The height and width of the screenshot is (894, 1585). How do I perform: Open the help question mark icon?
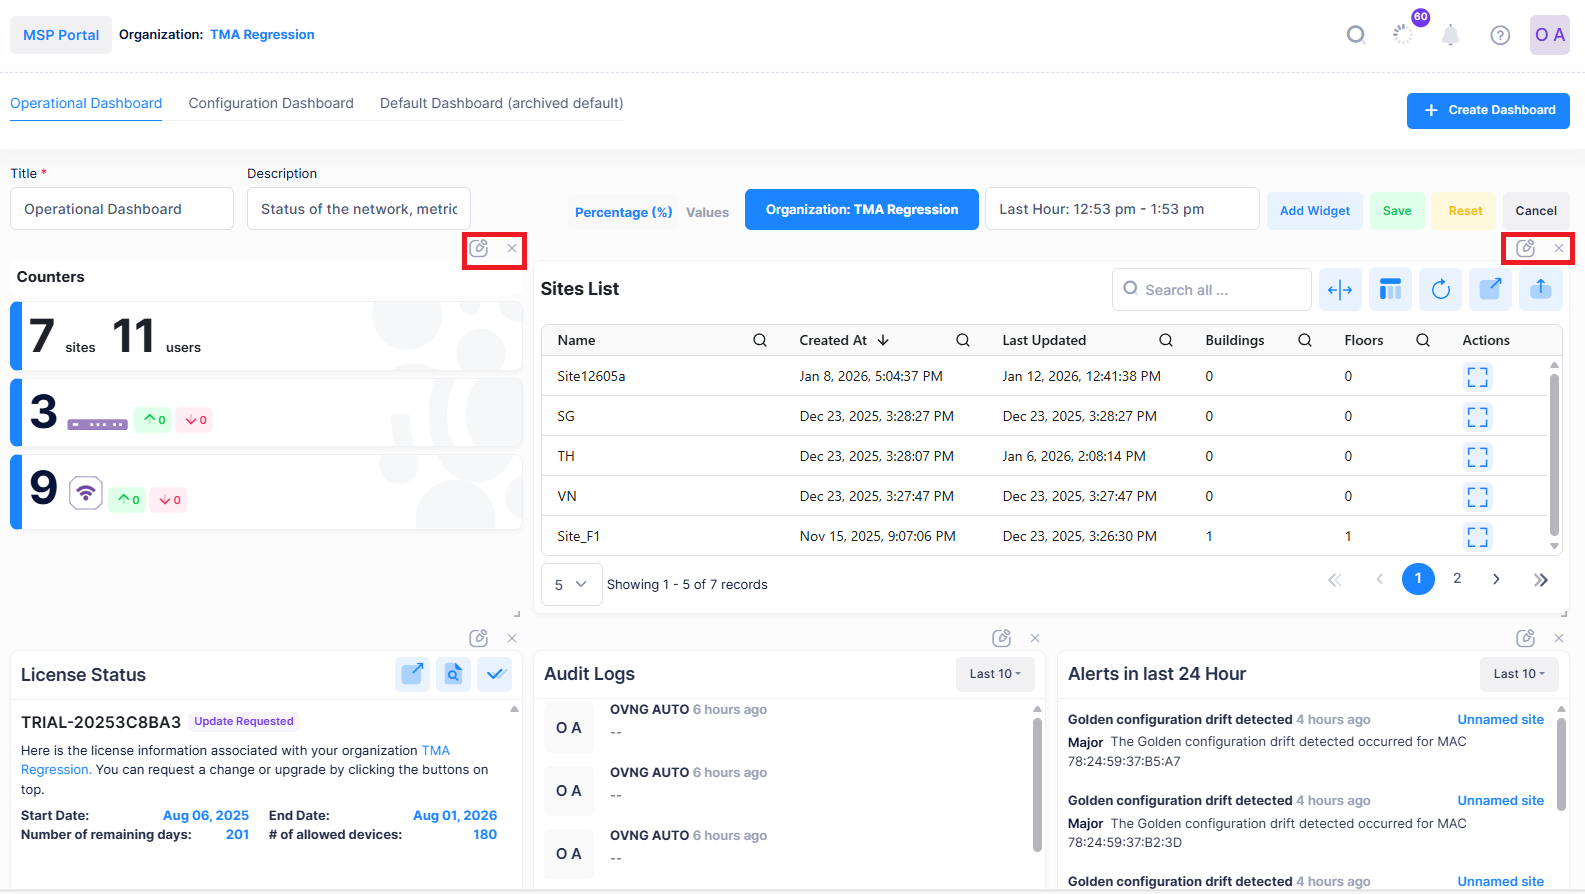point(1499,36)
